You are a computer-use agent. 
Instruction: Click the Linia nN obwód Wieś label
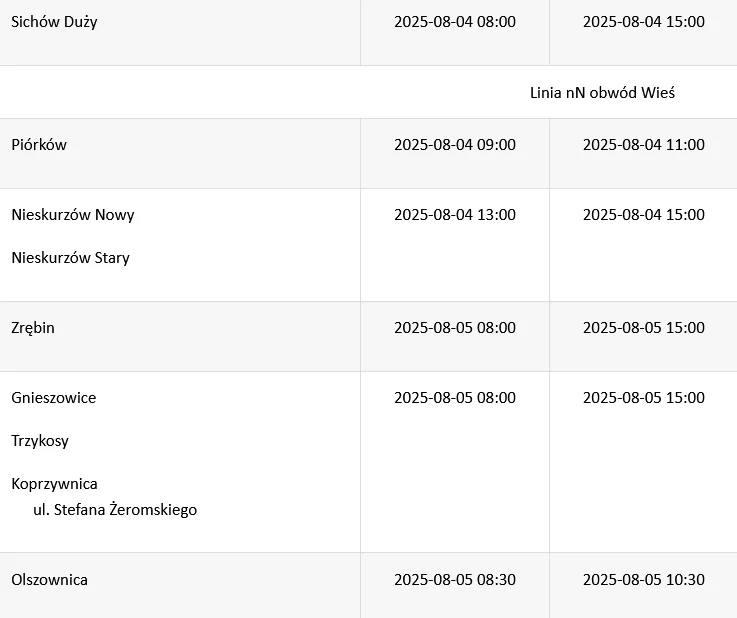[603, 93]
